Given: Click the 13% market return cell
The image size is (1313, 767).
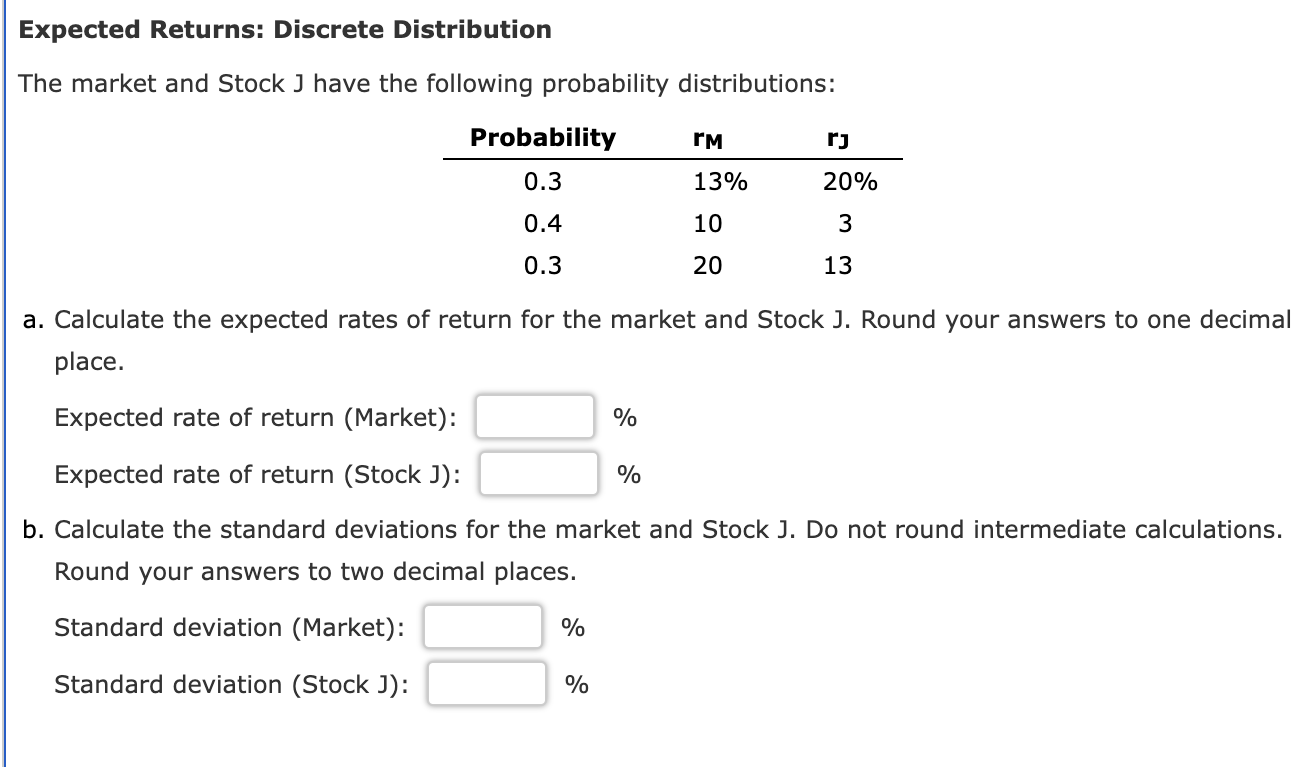Looking at the screenshot, I should (722, 181).
